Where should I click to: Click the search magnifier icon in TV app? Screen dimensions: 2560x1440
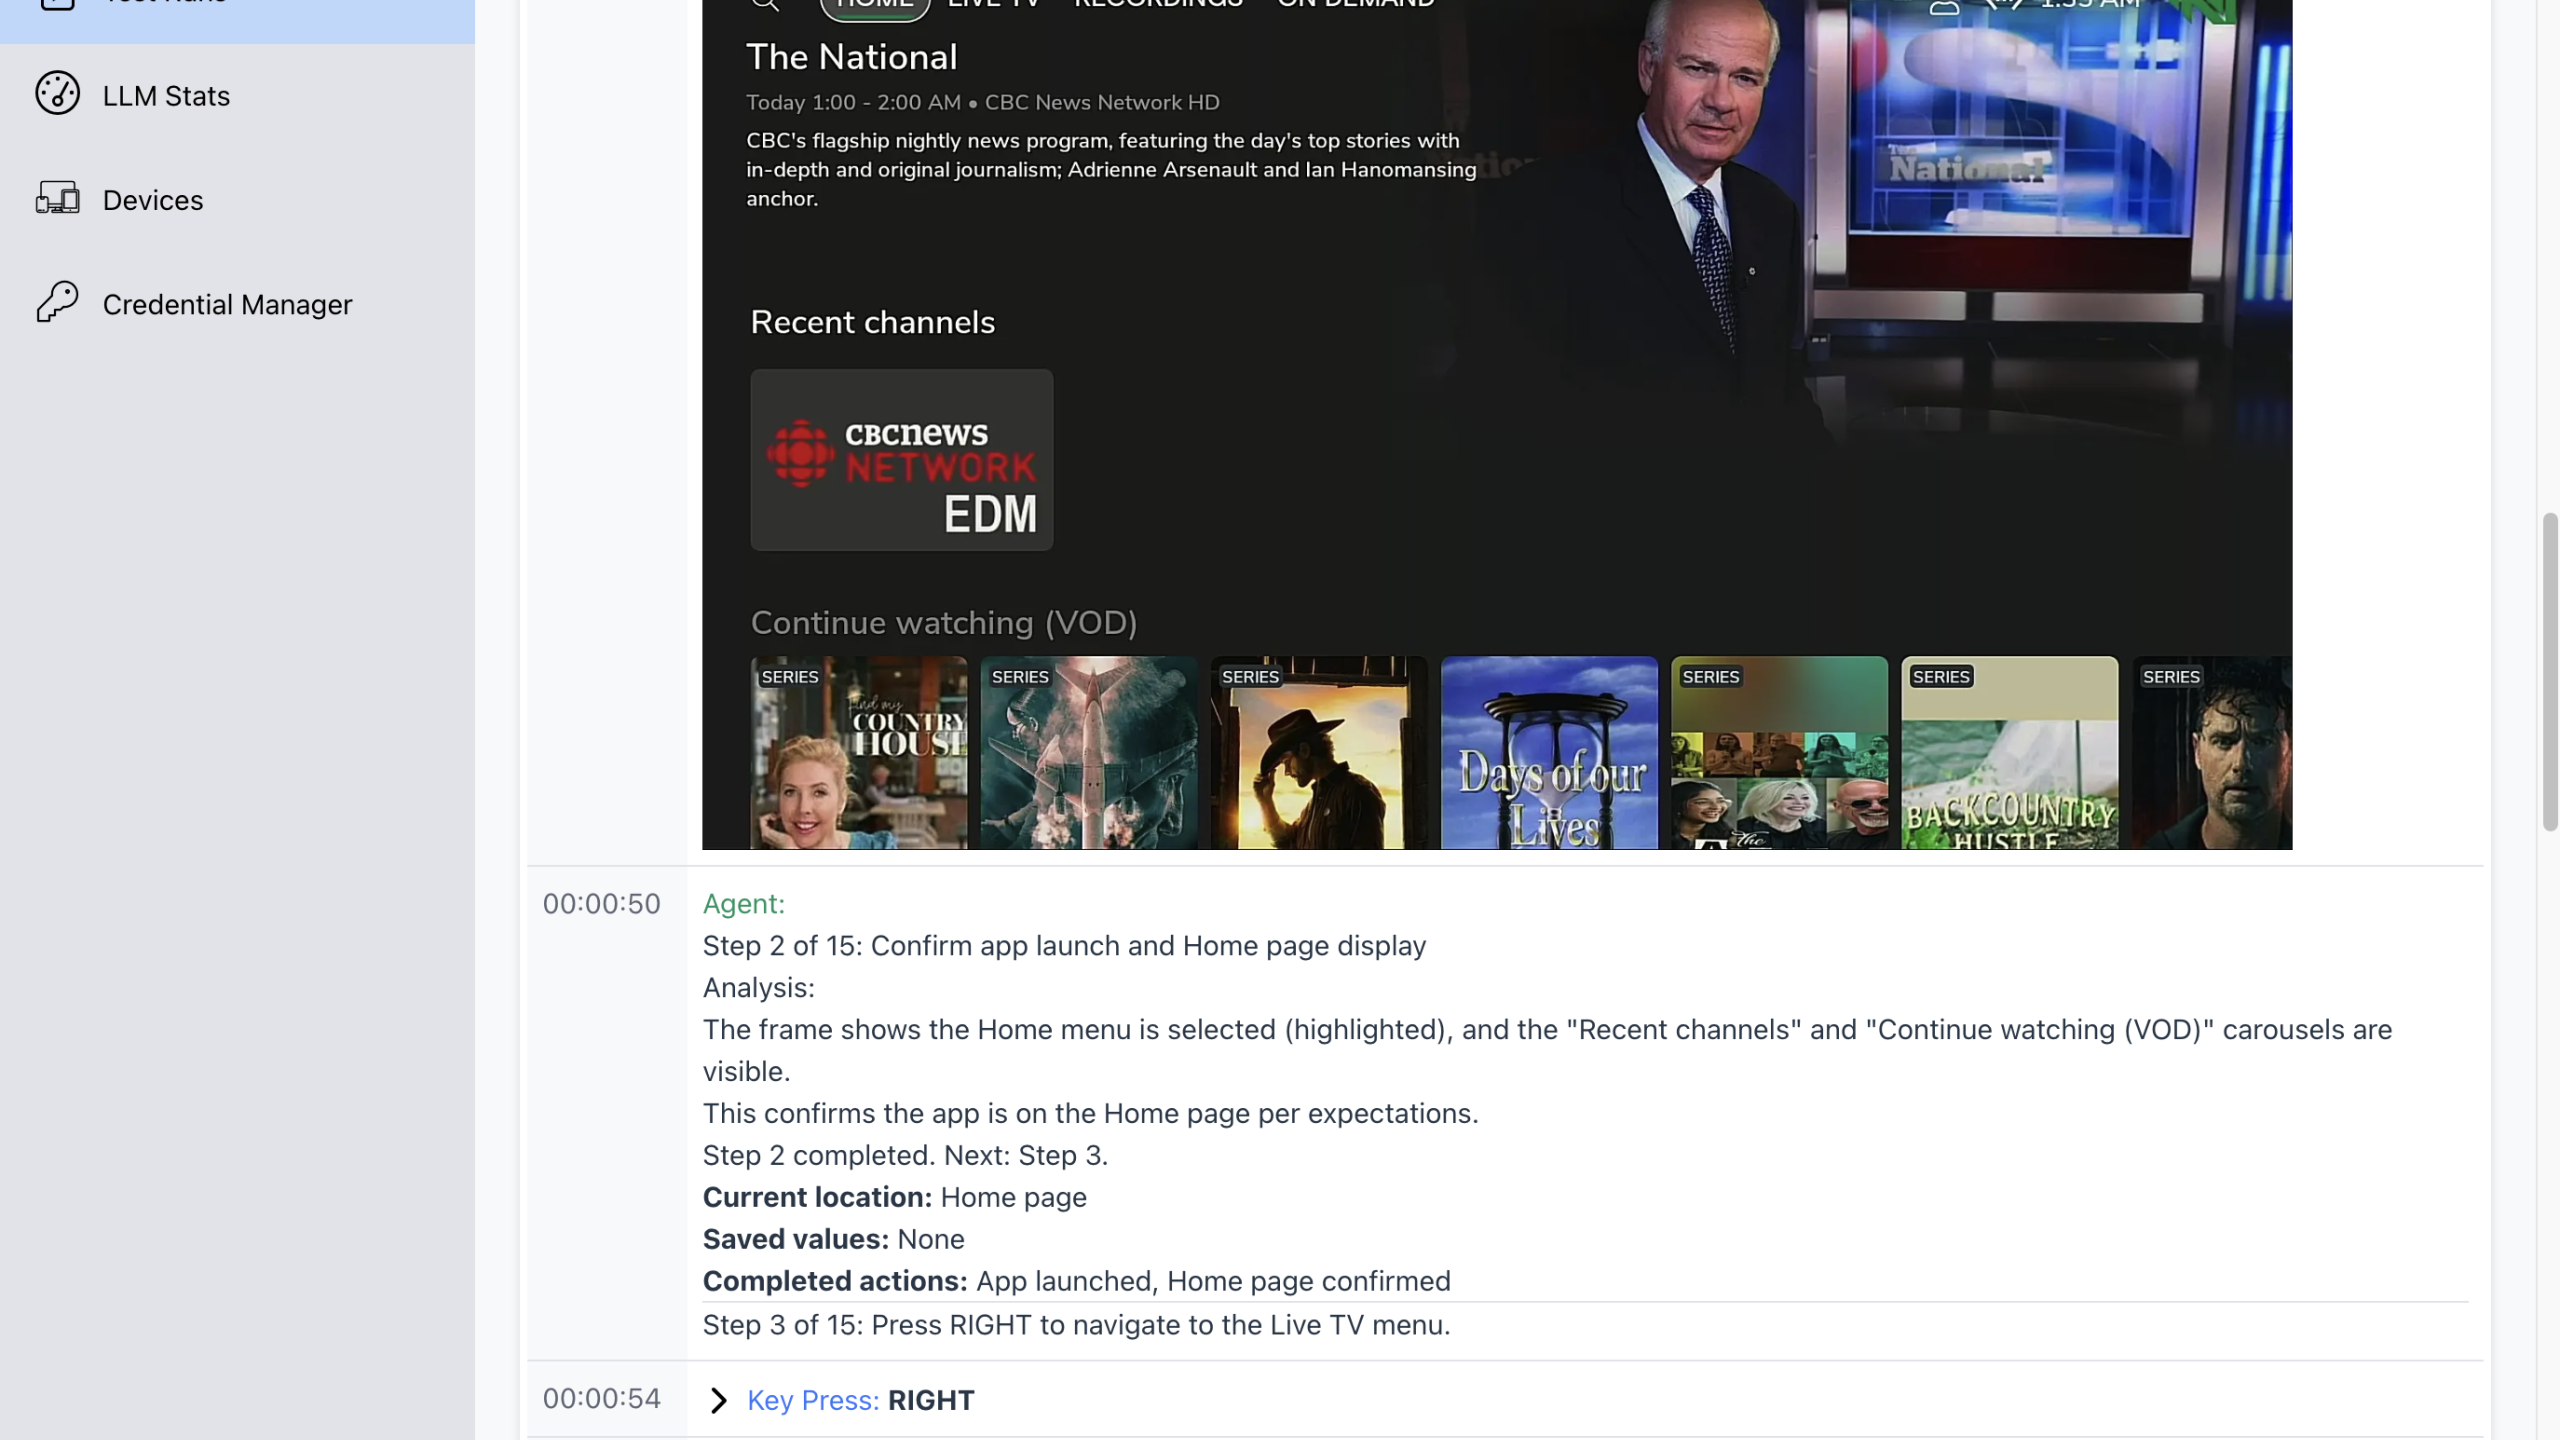coord(765,5)
